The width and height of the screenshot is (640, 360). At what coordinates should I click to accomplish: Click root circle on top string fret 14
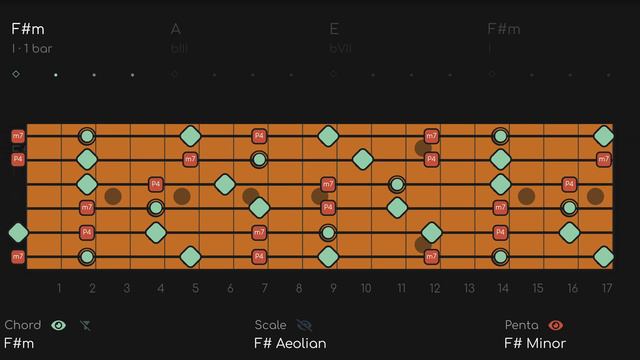(500, 136)
